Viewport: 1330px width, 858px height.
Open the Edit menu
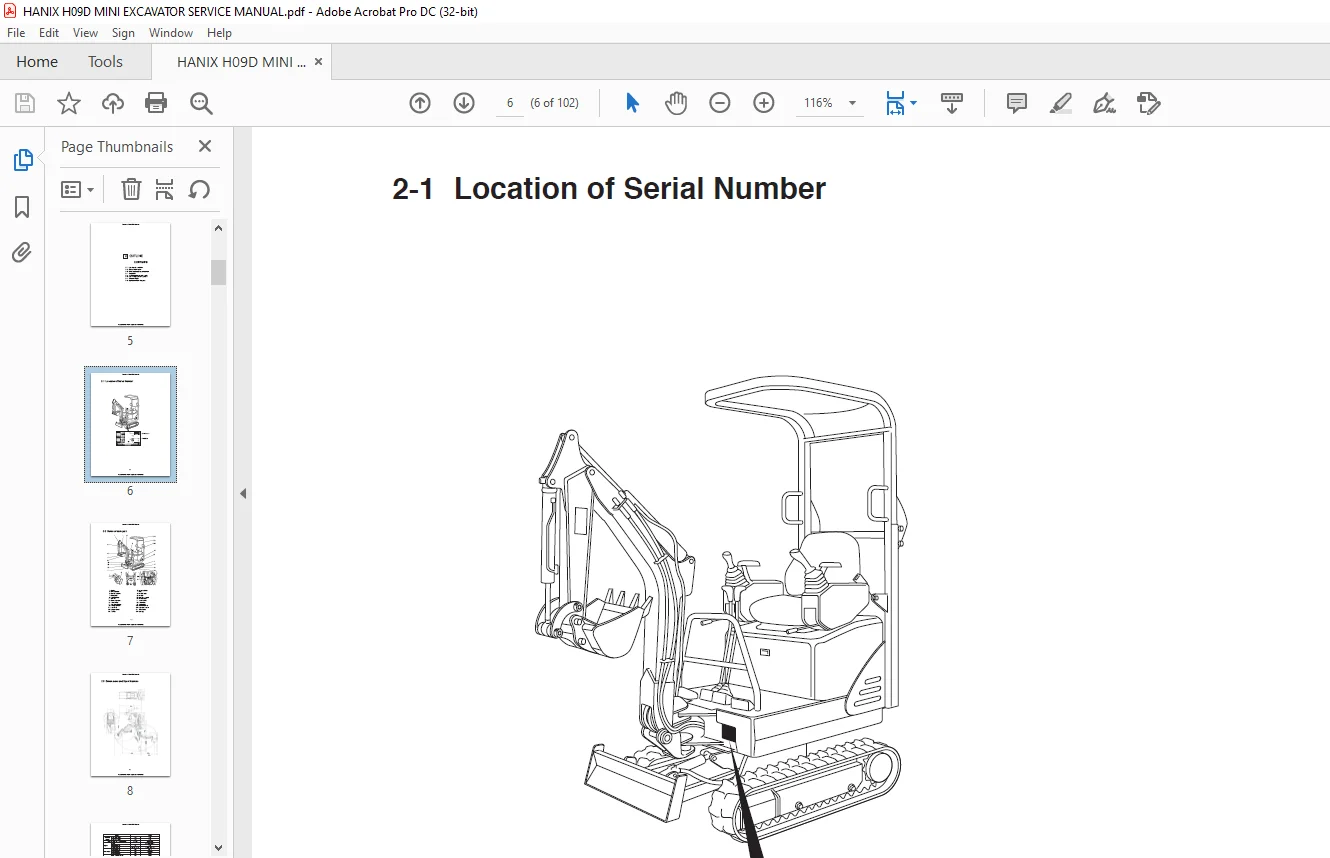click(49, 33)
